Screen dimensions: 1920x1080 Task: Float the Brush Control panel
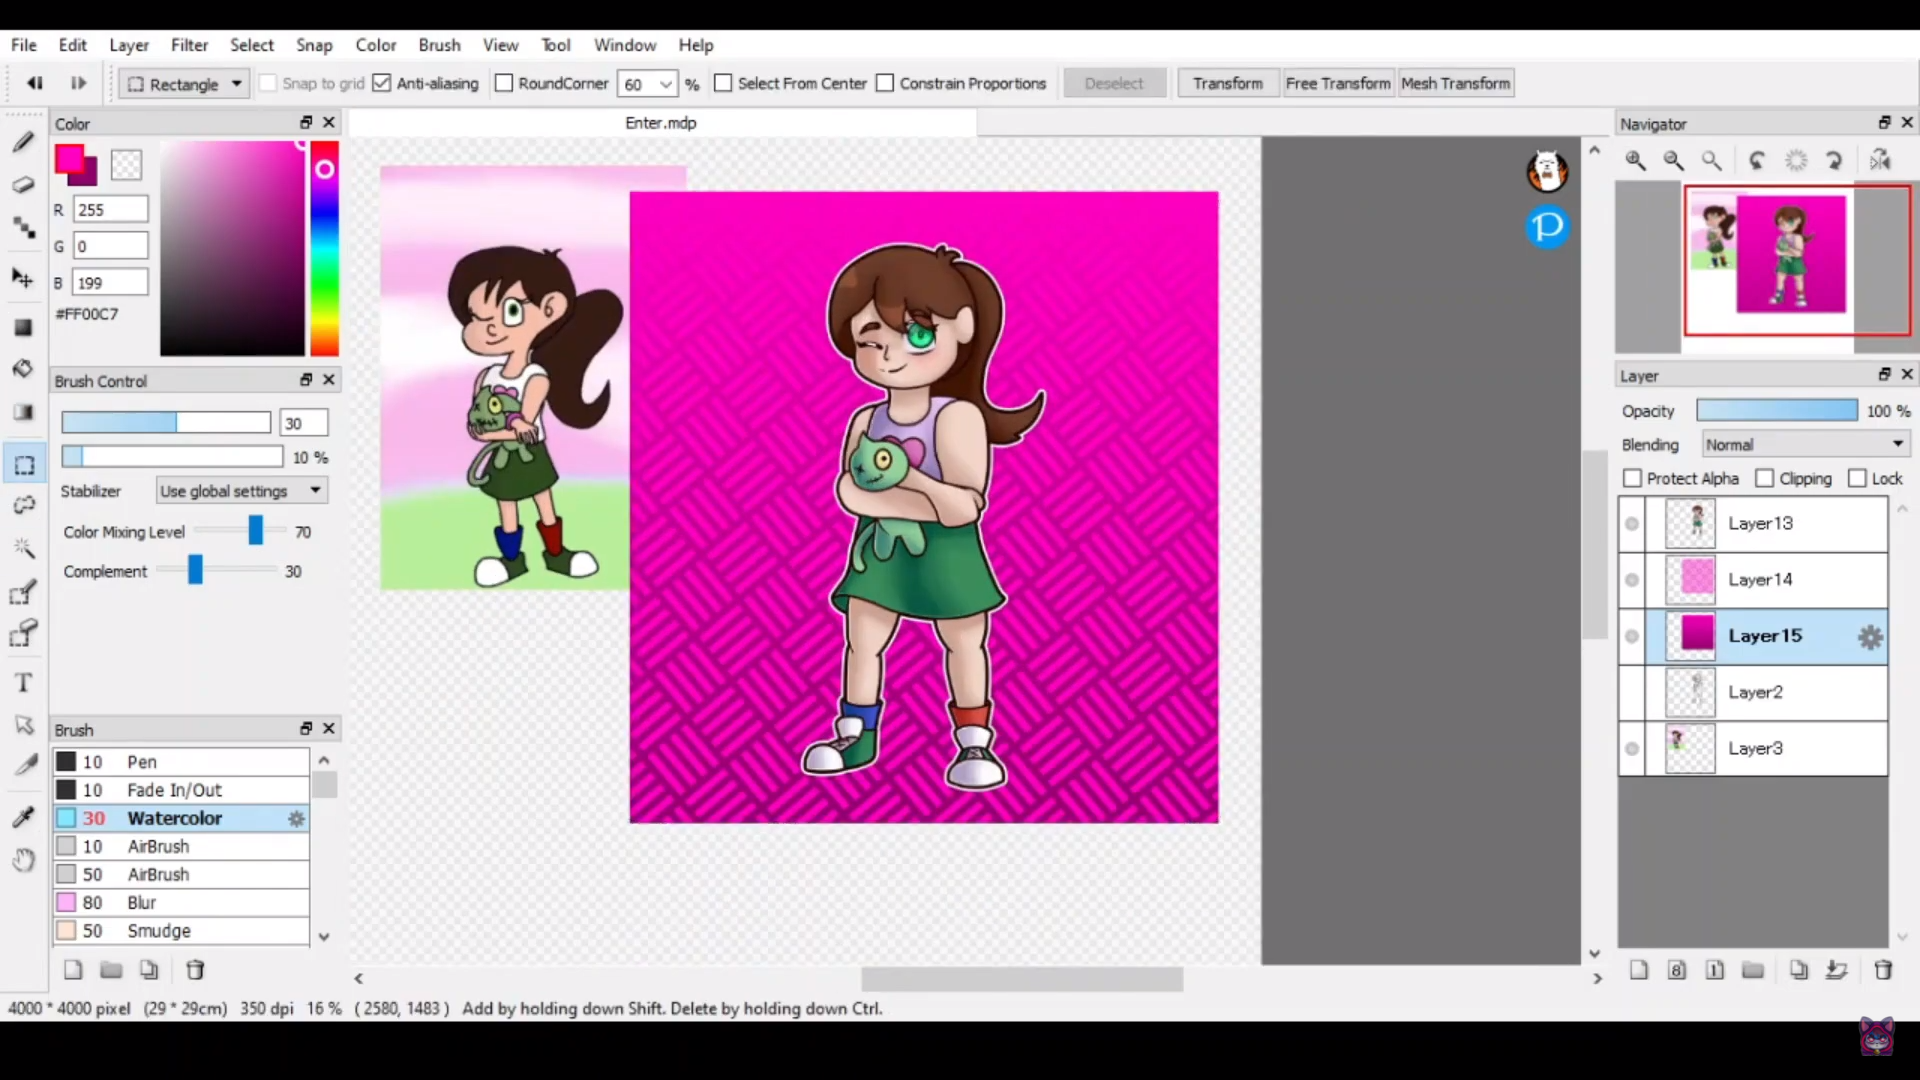point(306,380)
